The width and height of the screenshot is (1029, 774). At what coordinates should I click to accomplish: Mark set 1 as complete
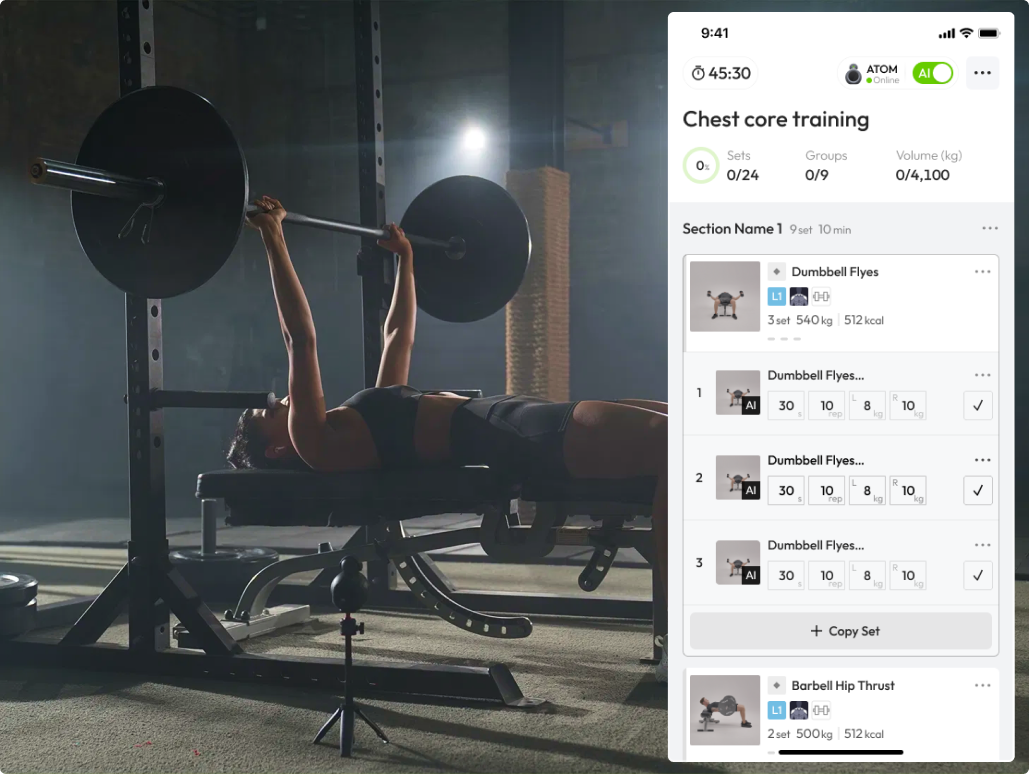978,406
